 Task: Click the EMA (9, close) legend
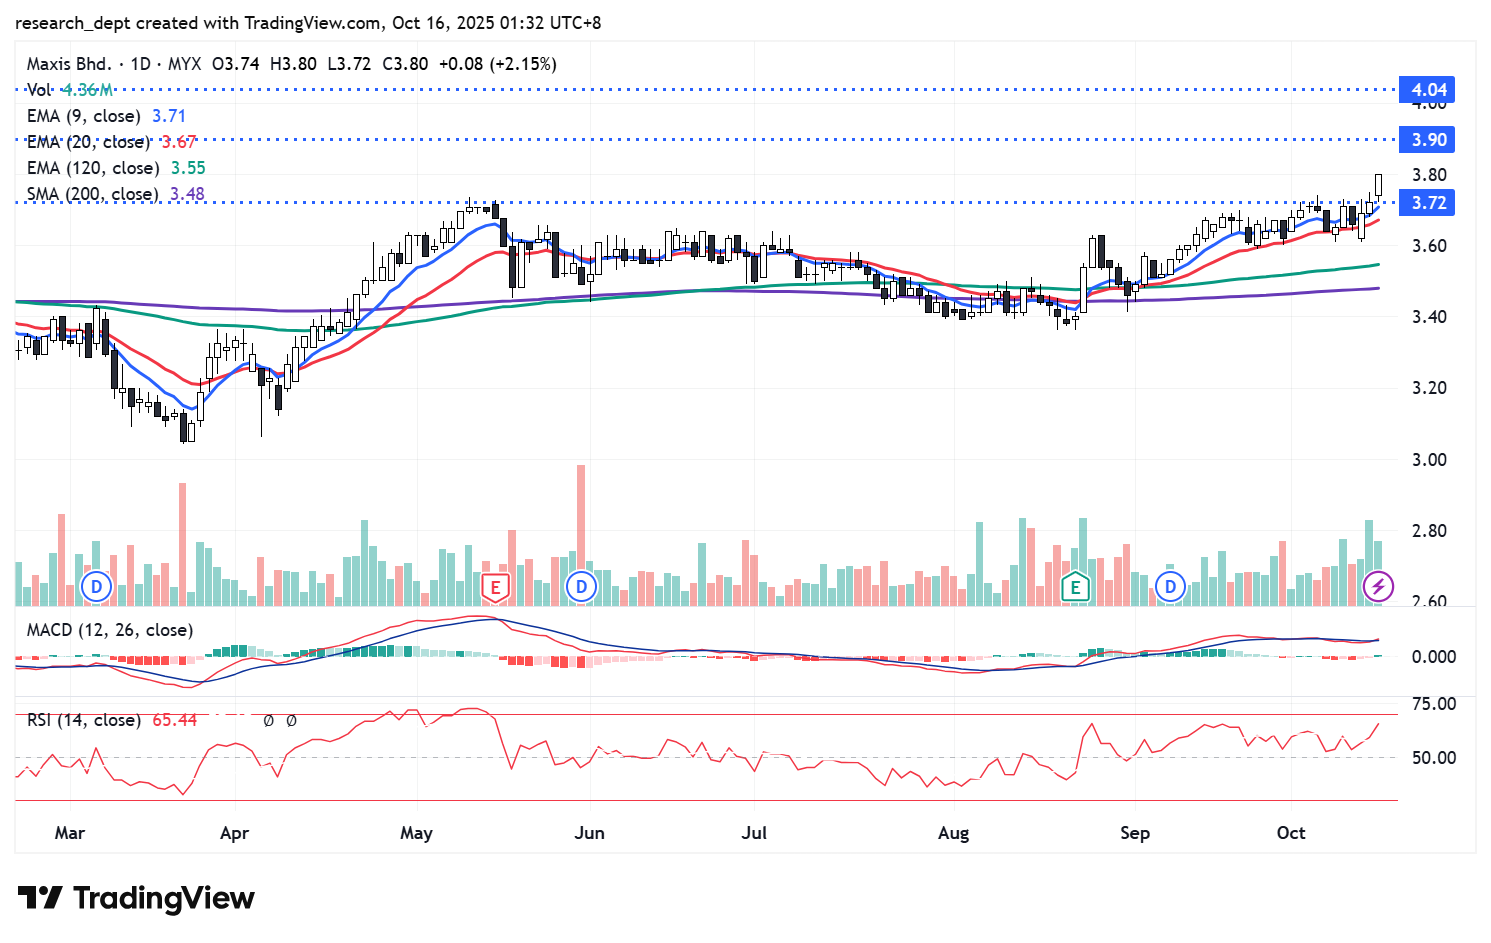[x=84, y=116]
